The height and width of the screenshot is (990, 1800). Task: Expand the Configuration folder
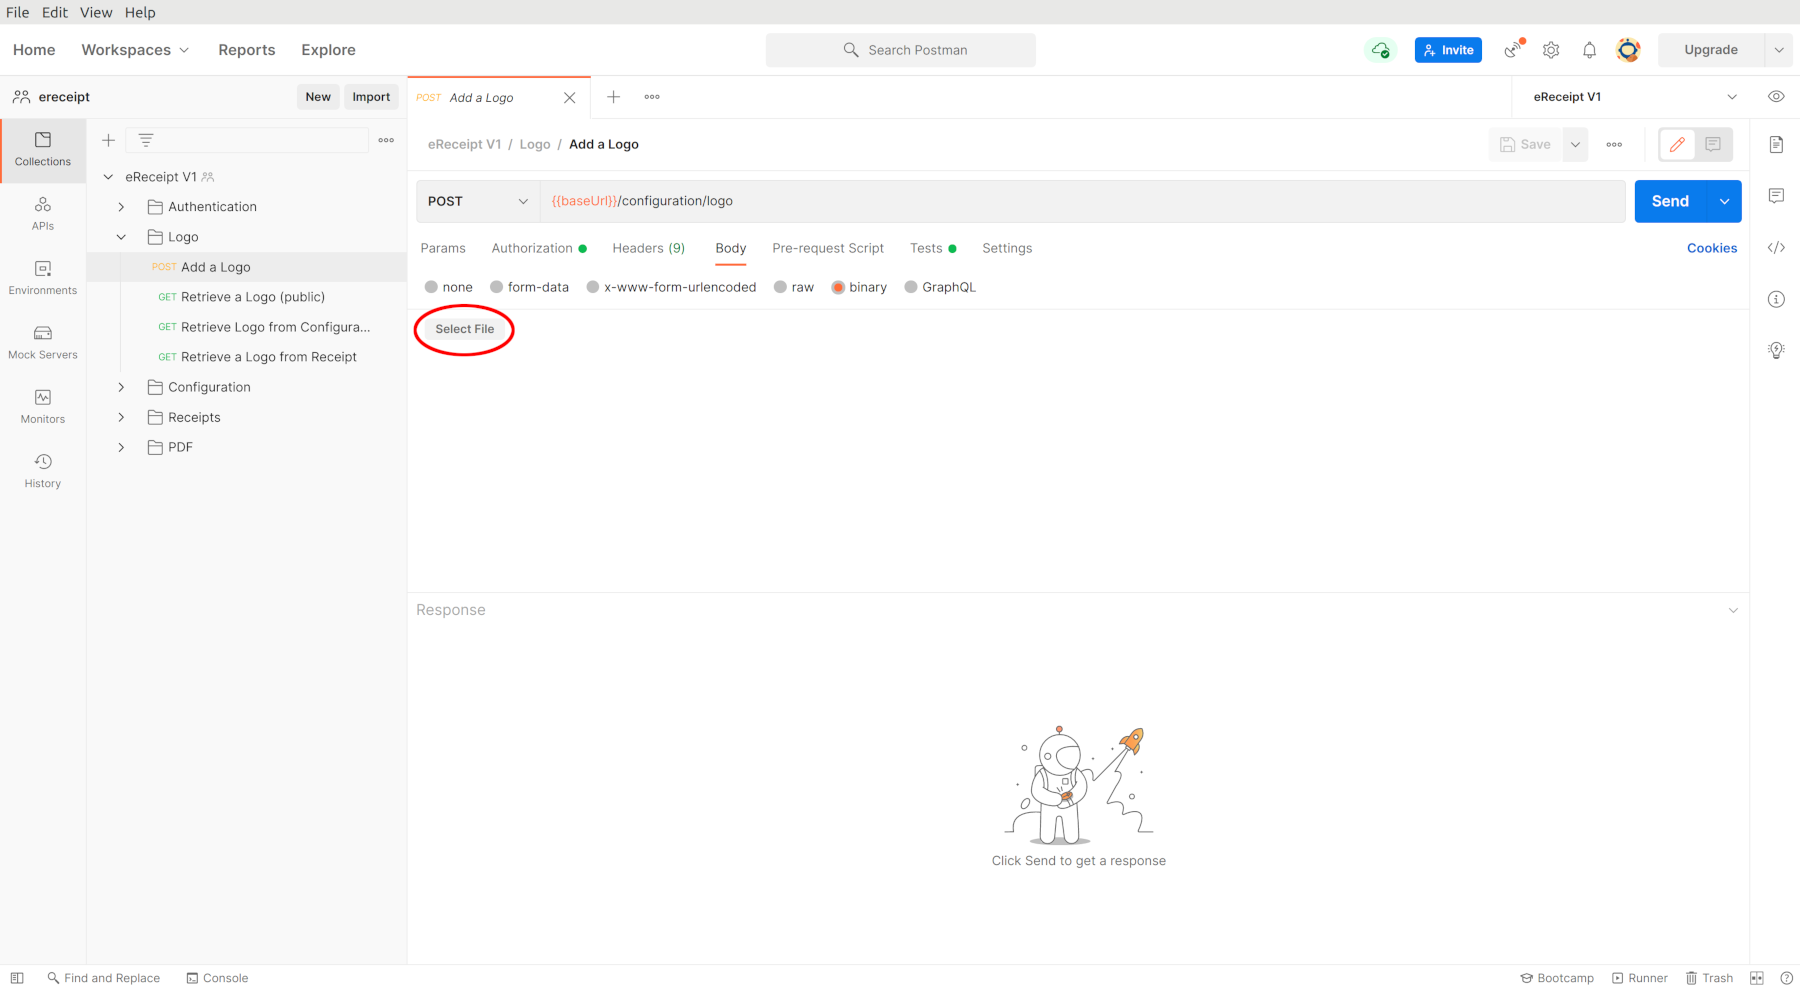(x=121, y=387)
